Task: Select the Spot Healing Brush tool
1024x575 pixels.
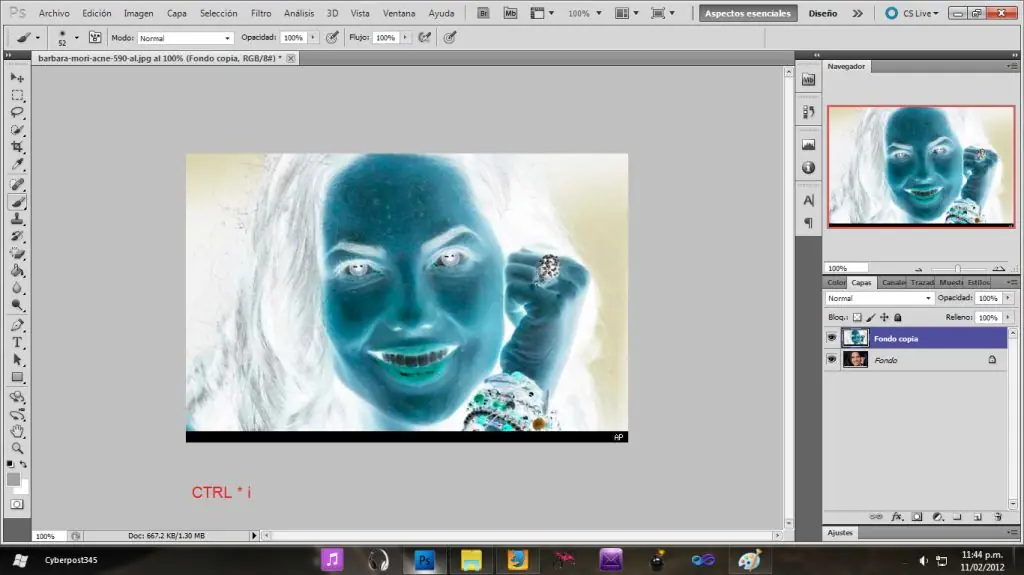Action: (17, 185)
